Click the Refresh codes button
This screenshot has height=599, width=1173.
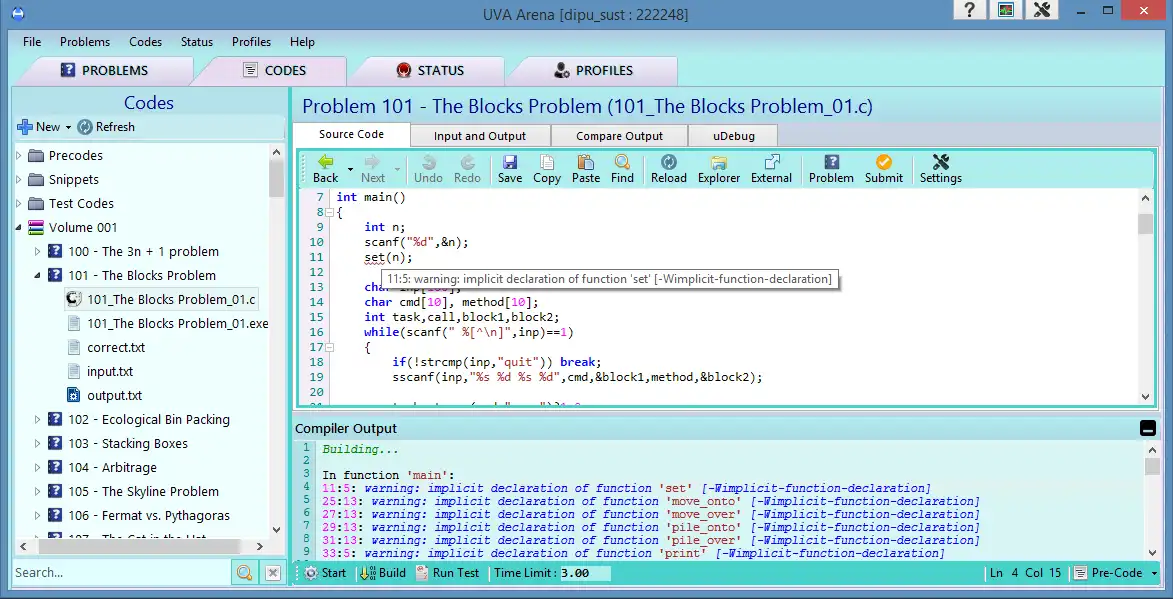click(x=106, y=127)
